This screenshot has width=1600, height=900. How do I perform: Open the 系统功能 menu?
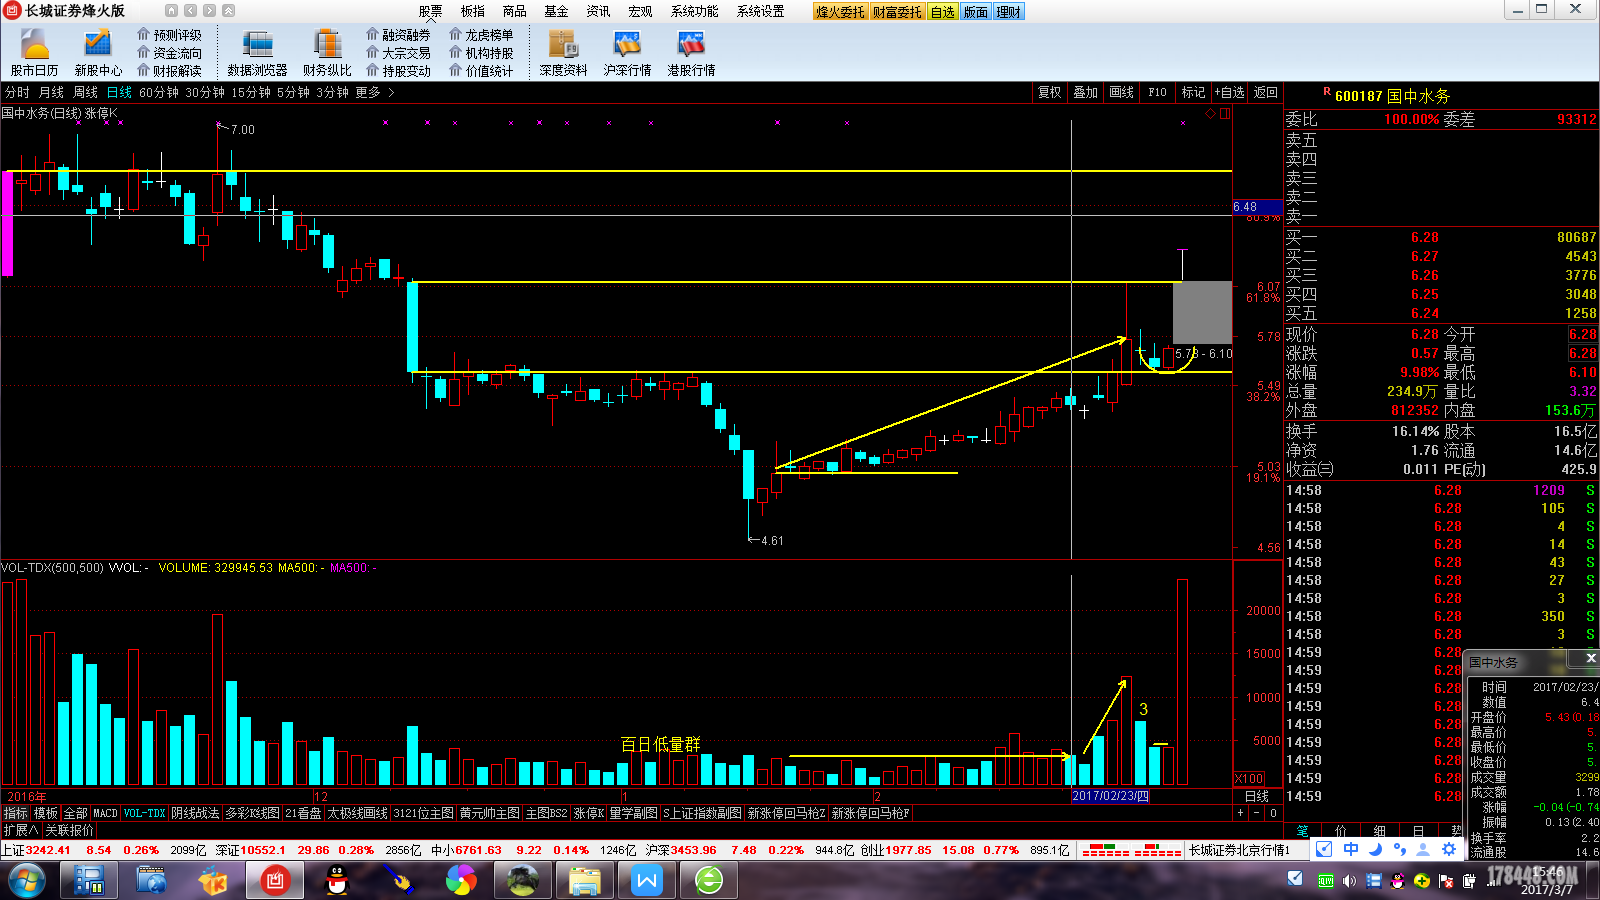(x=694, y=11)
